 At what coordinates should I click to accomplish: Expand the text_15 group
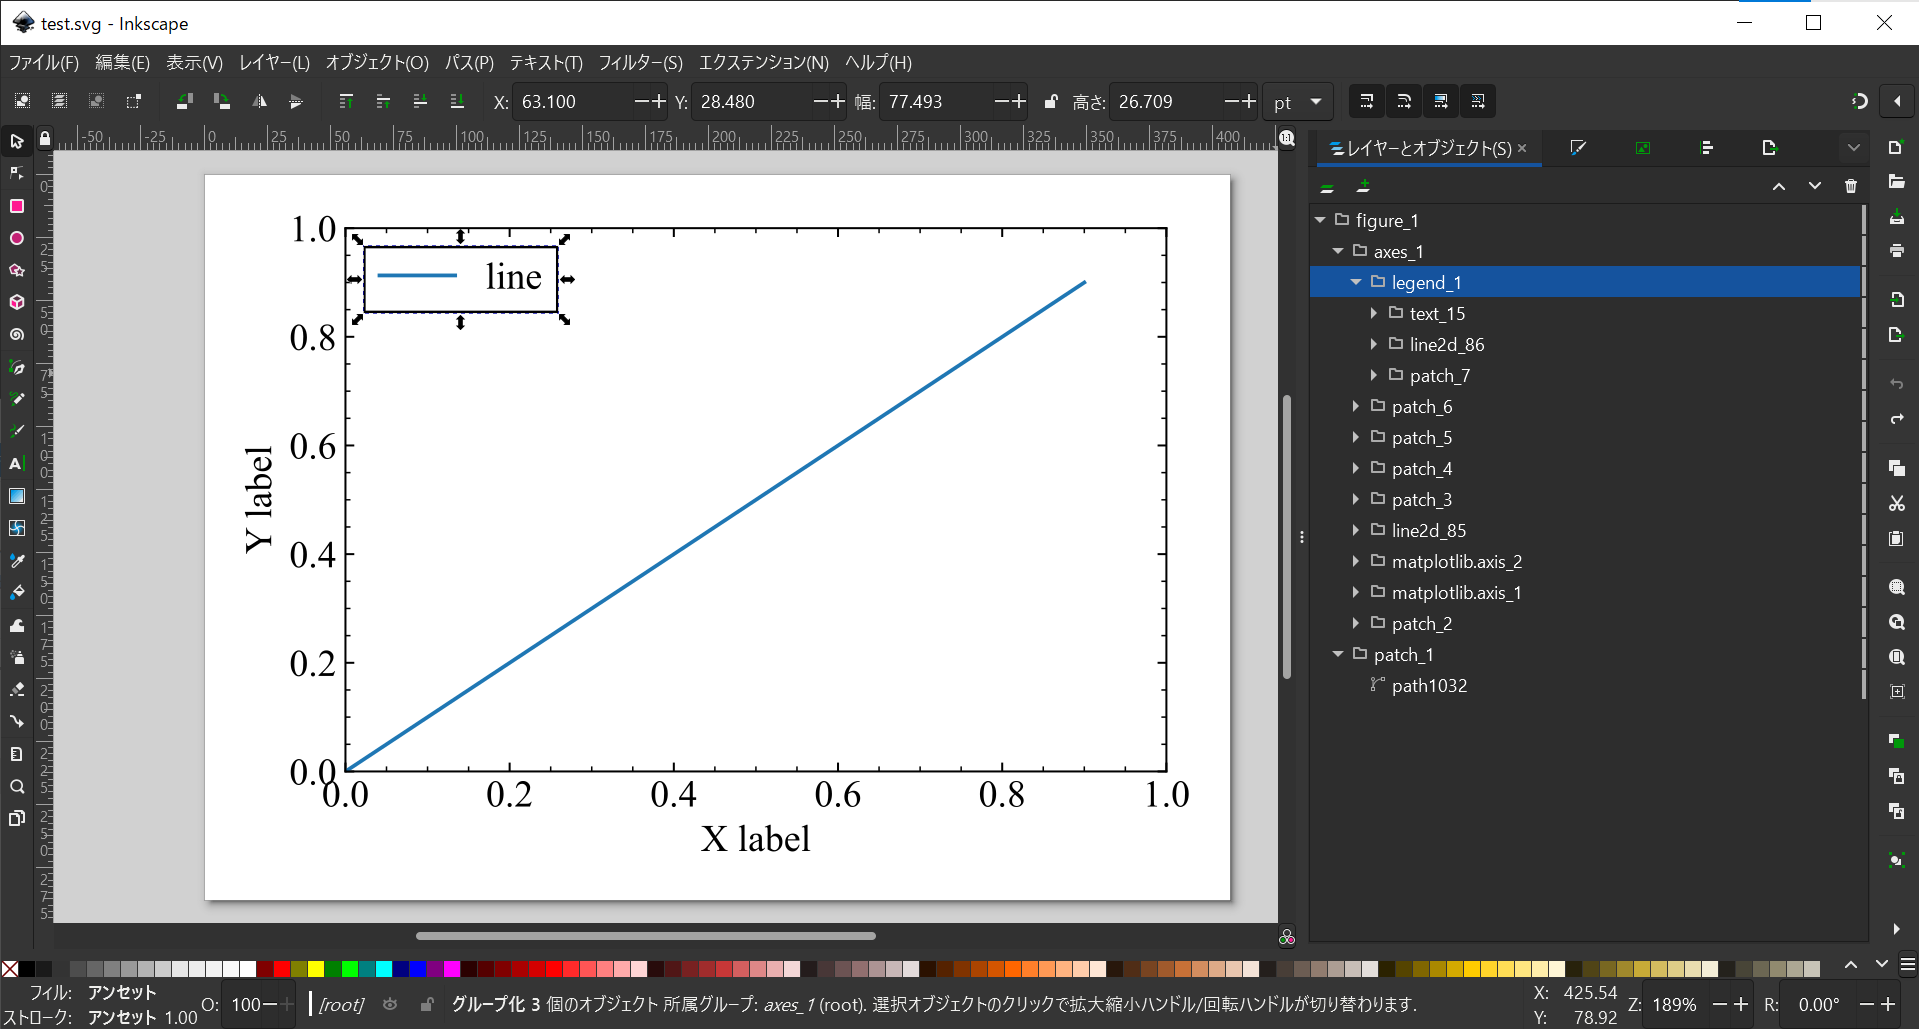[x=1374, y=313]
